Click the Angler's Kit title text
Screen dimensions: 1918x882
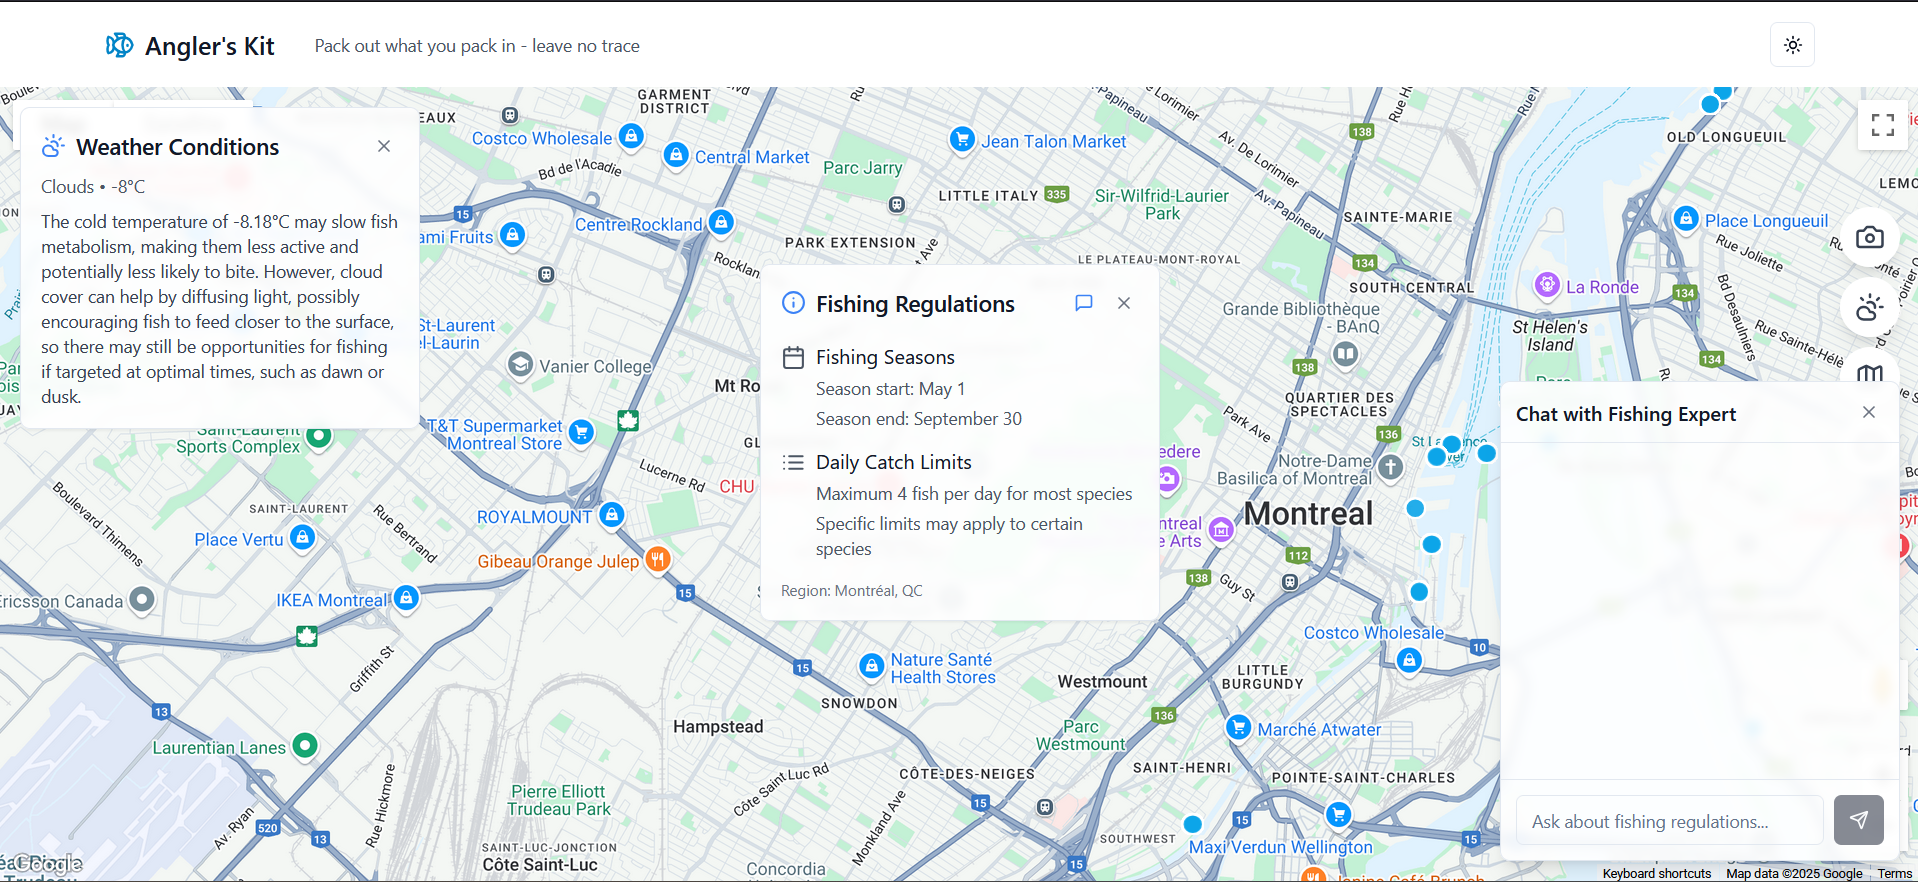(209, 46)
